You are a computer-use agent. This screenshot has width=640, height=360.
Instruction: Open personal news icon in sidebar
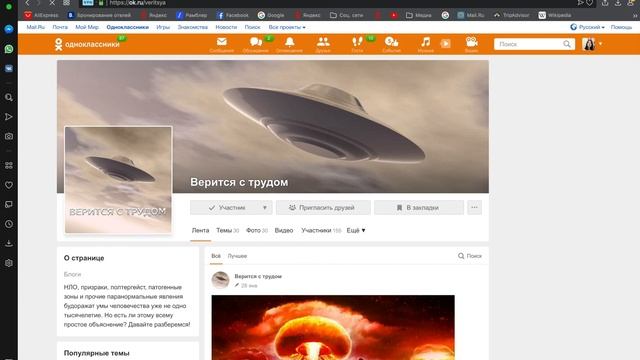(9, 204)
